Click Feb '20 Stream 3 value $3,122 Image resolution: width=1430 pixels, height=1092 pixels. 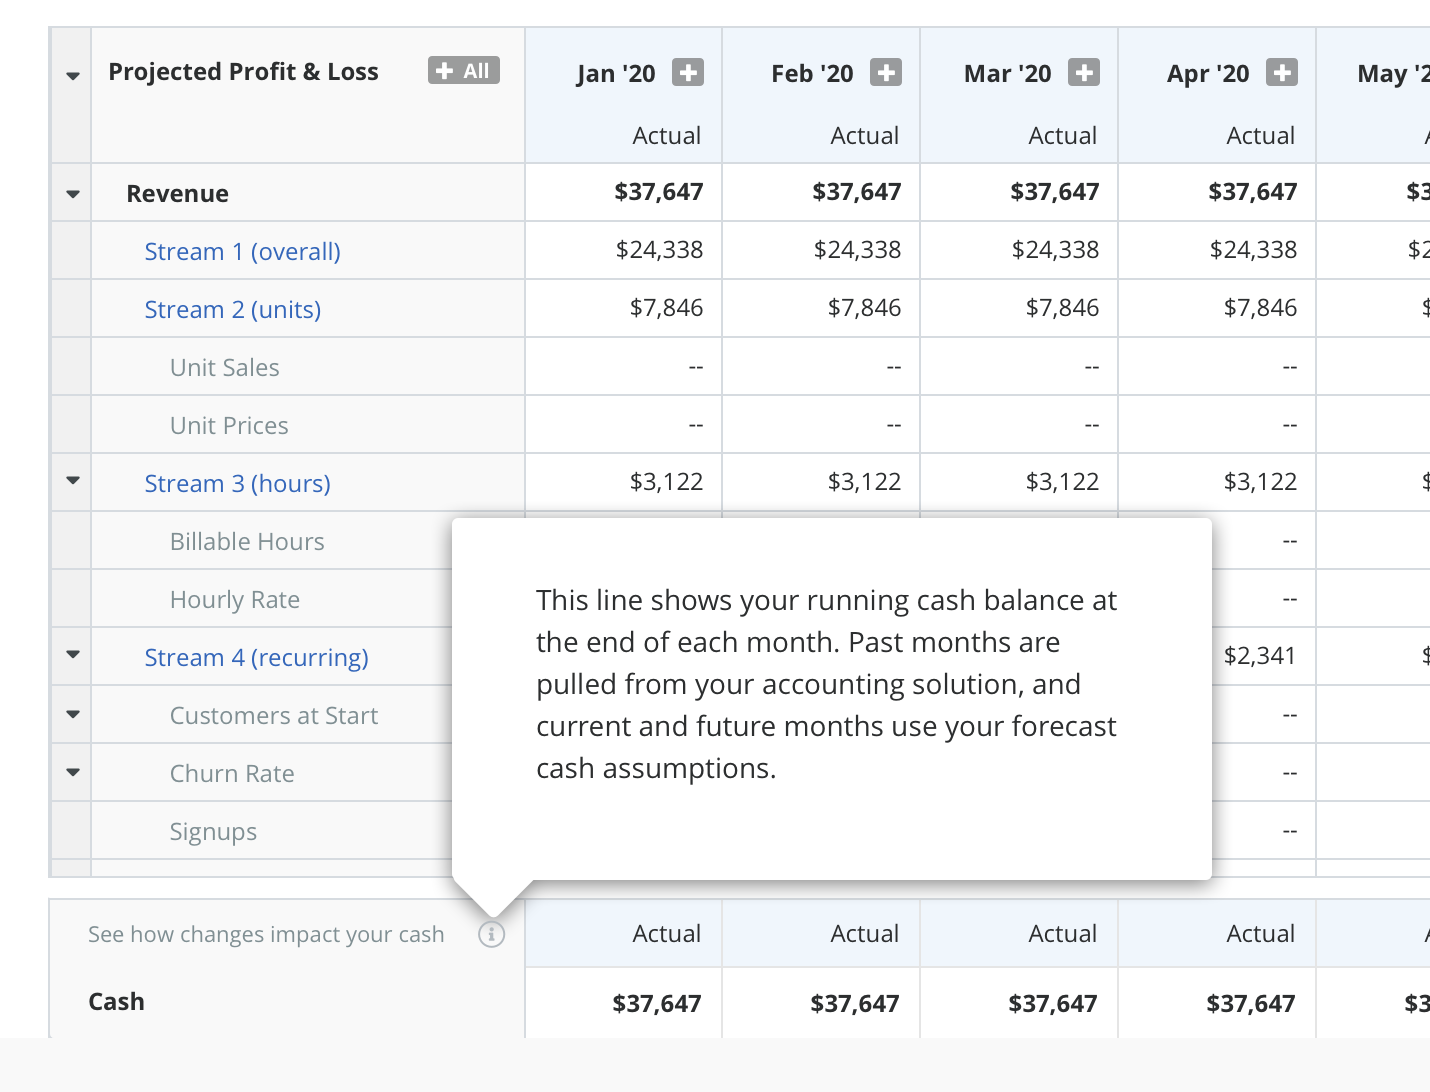864,482
